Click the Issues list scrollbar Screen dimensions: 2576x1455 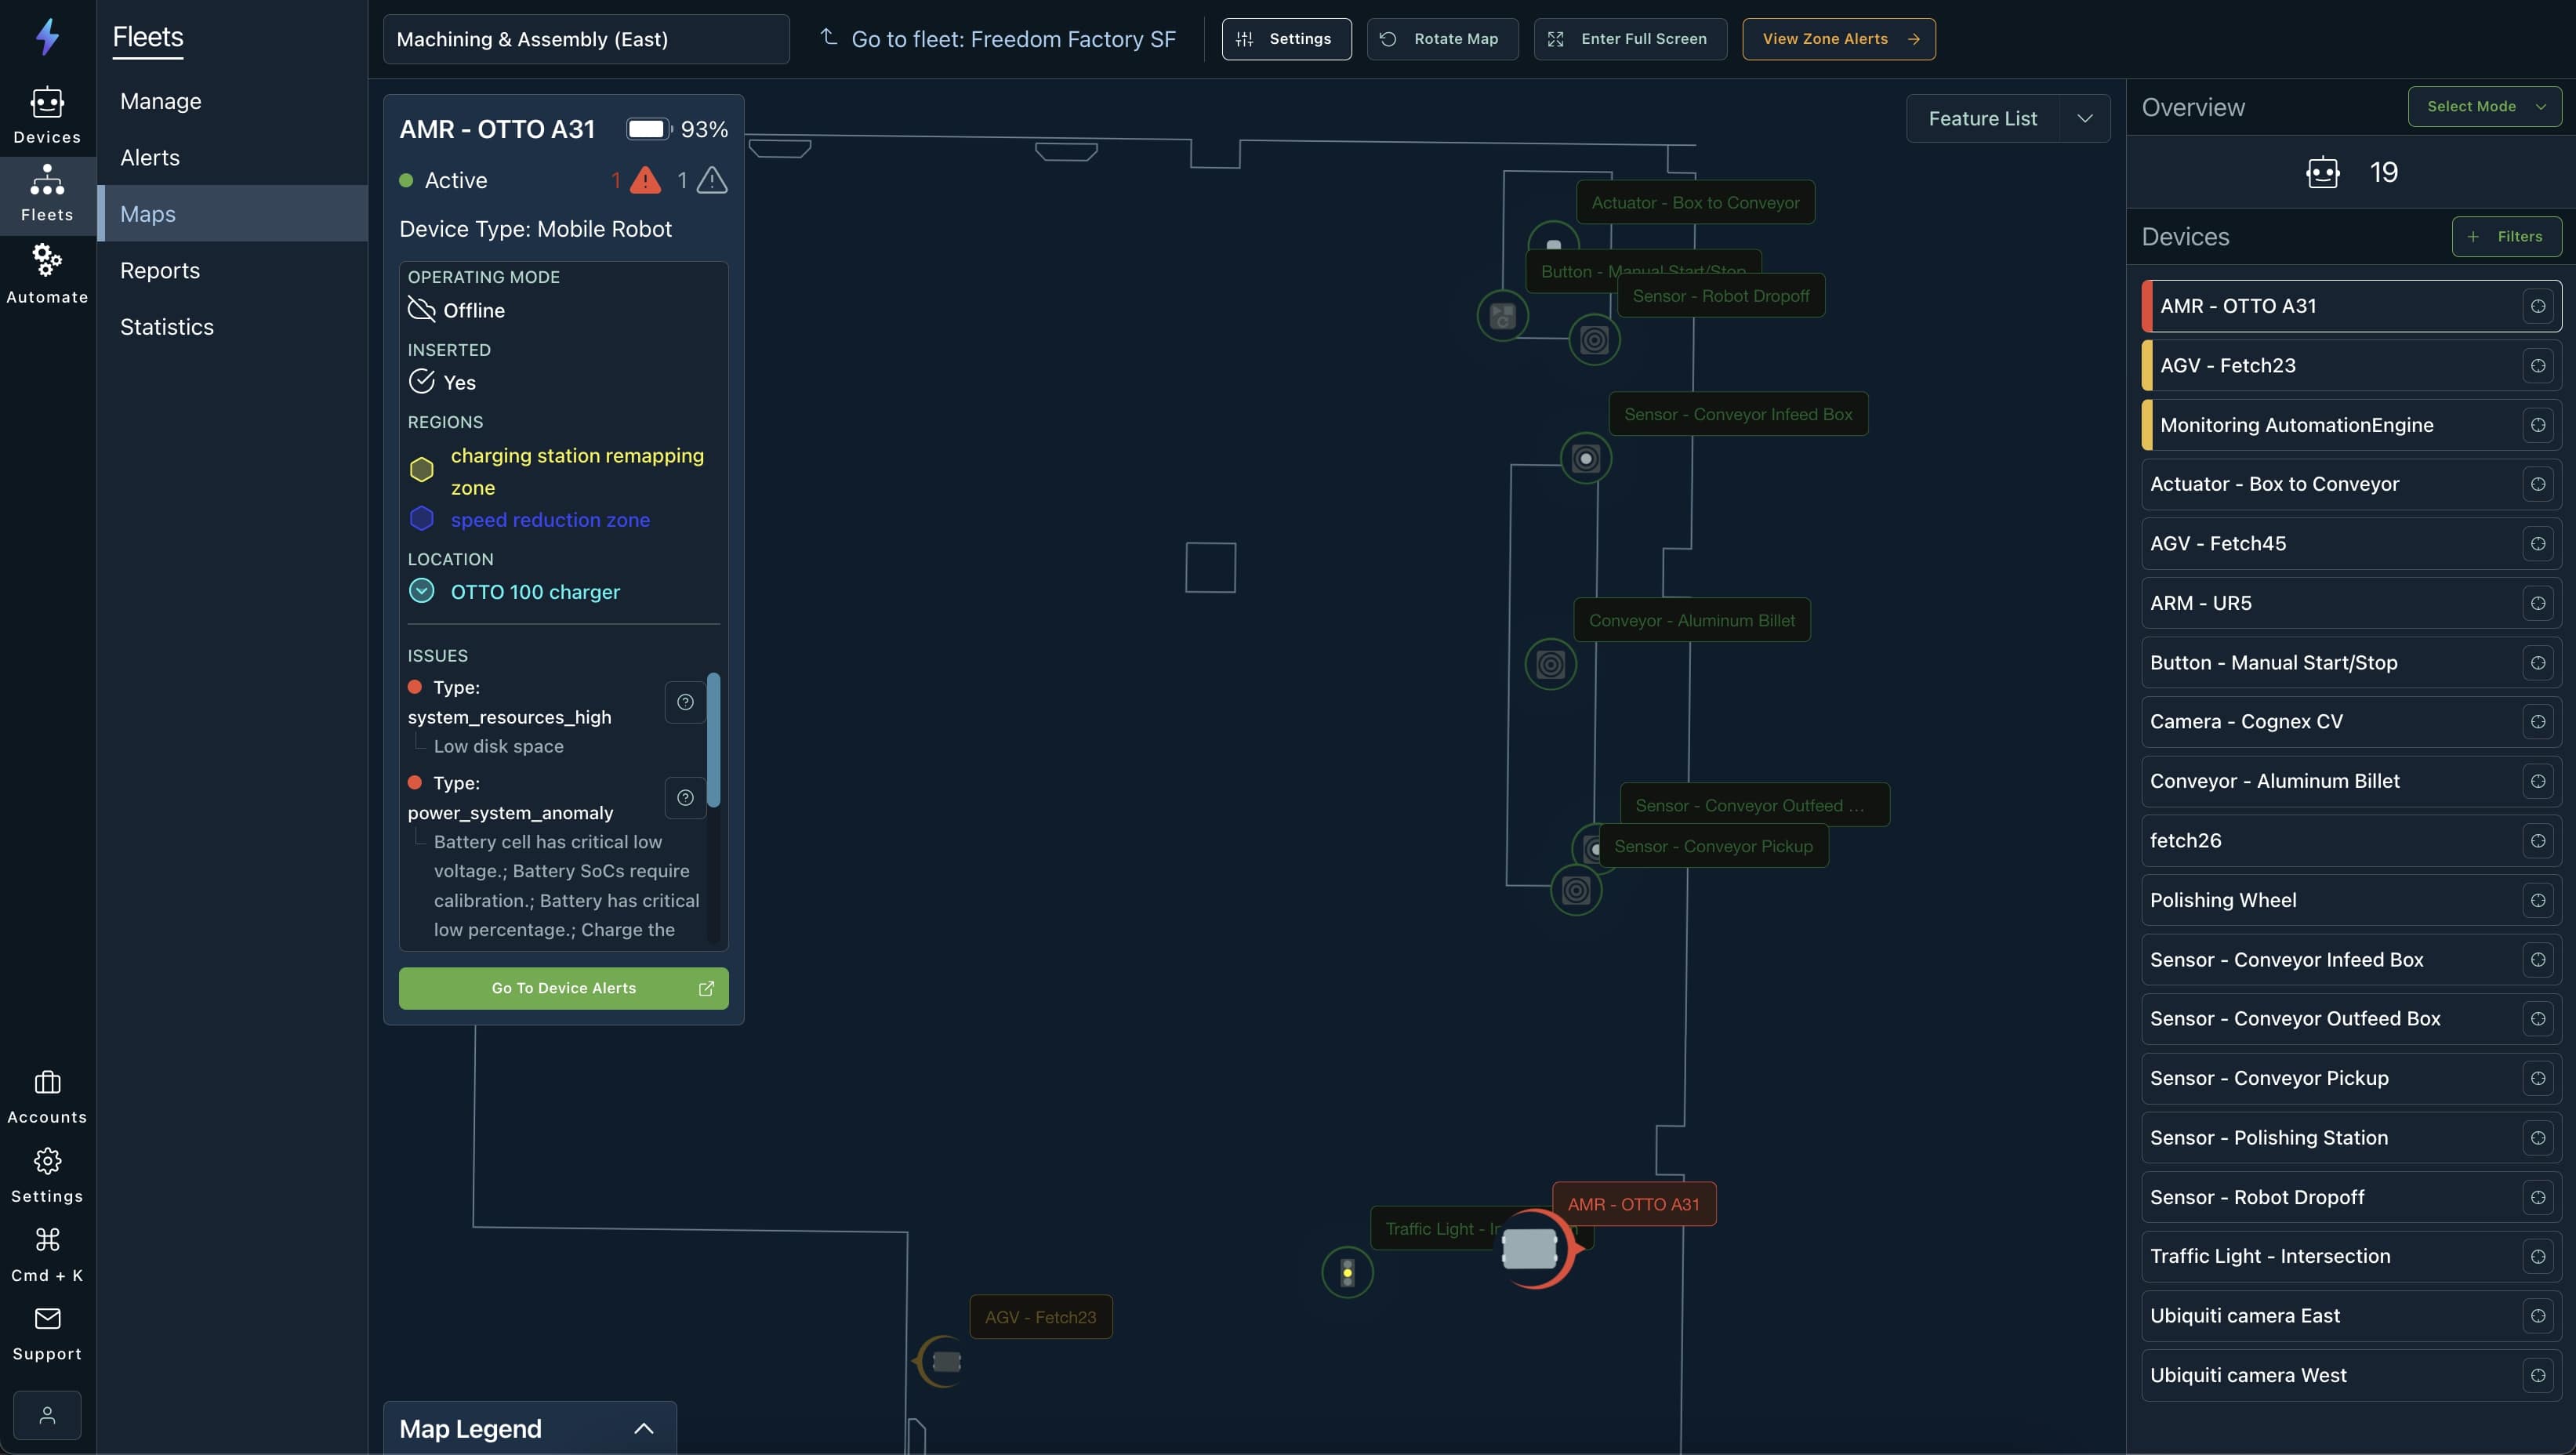(x=713, y=740)
